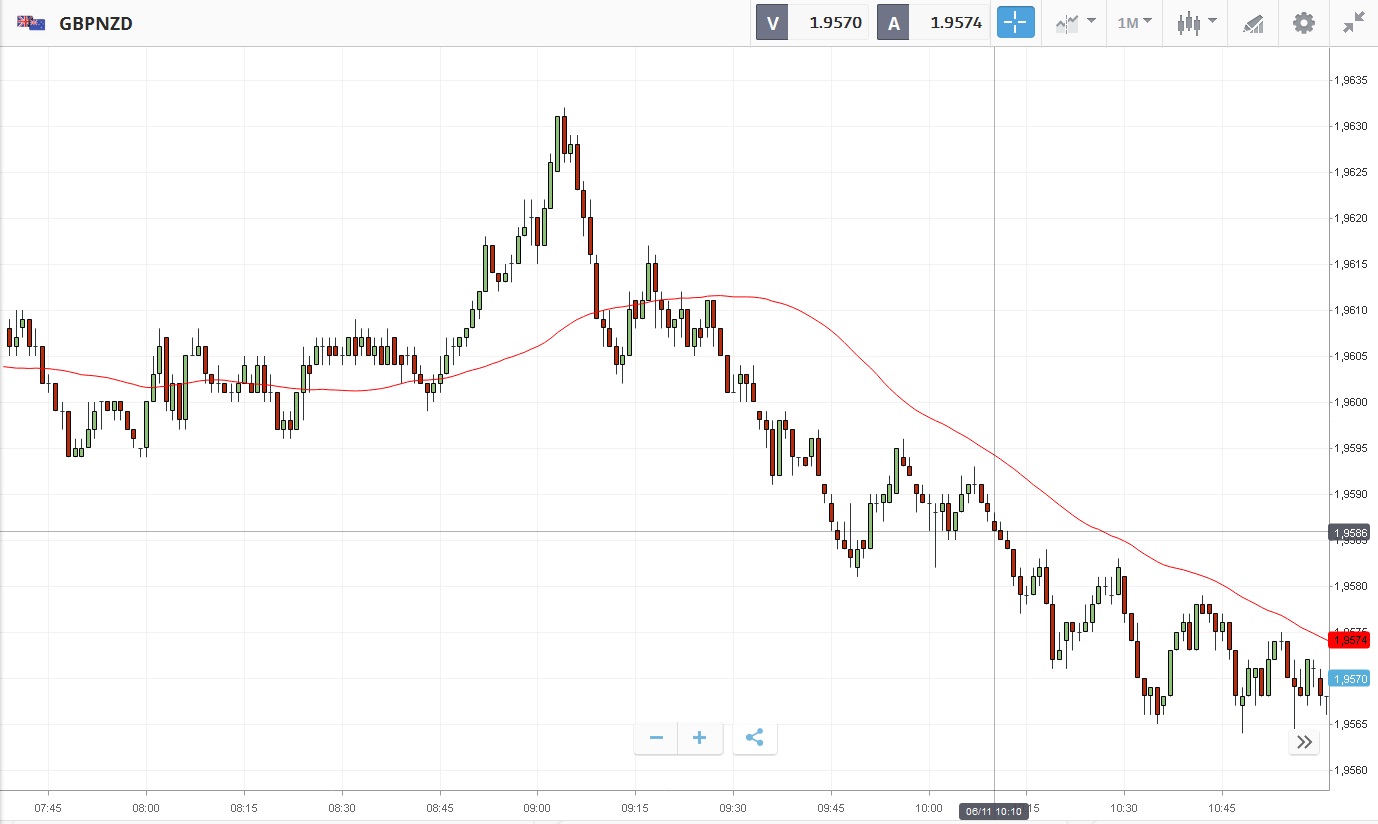Open the drawing tools icon
This screenshot has height=824, width=1378.
click(x=1253, y=22)
